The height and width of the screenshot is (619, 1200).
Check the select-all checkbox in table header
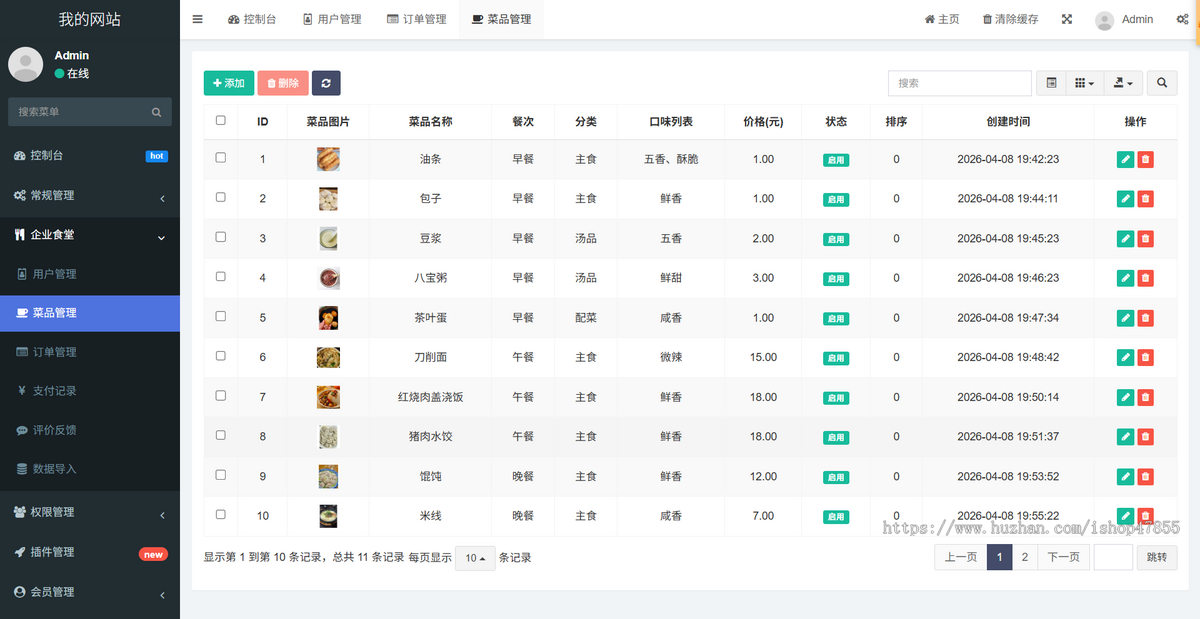(221, 120)
